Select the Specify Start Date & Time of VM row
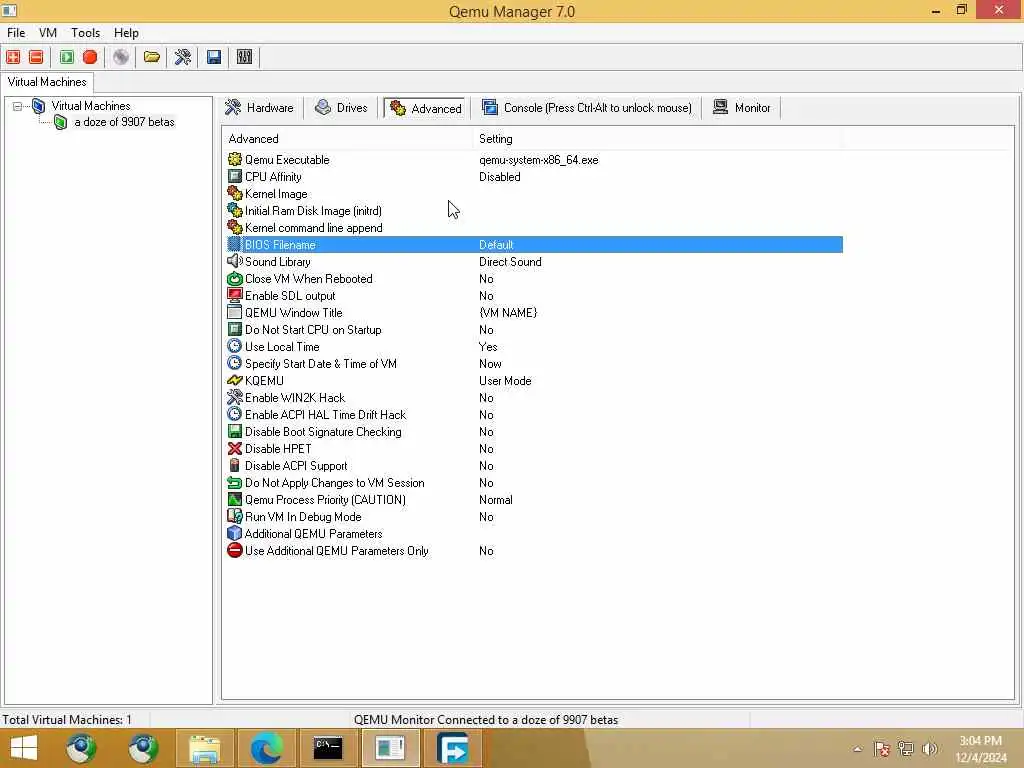Screen dimensions: 1024x768 (534, 364)
